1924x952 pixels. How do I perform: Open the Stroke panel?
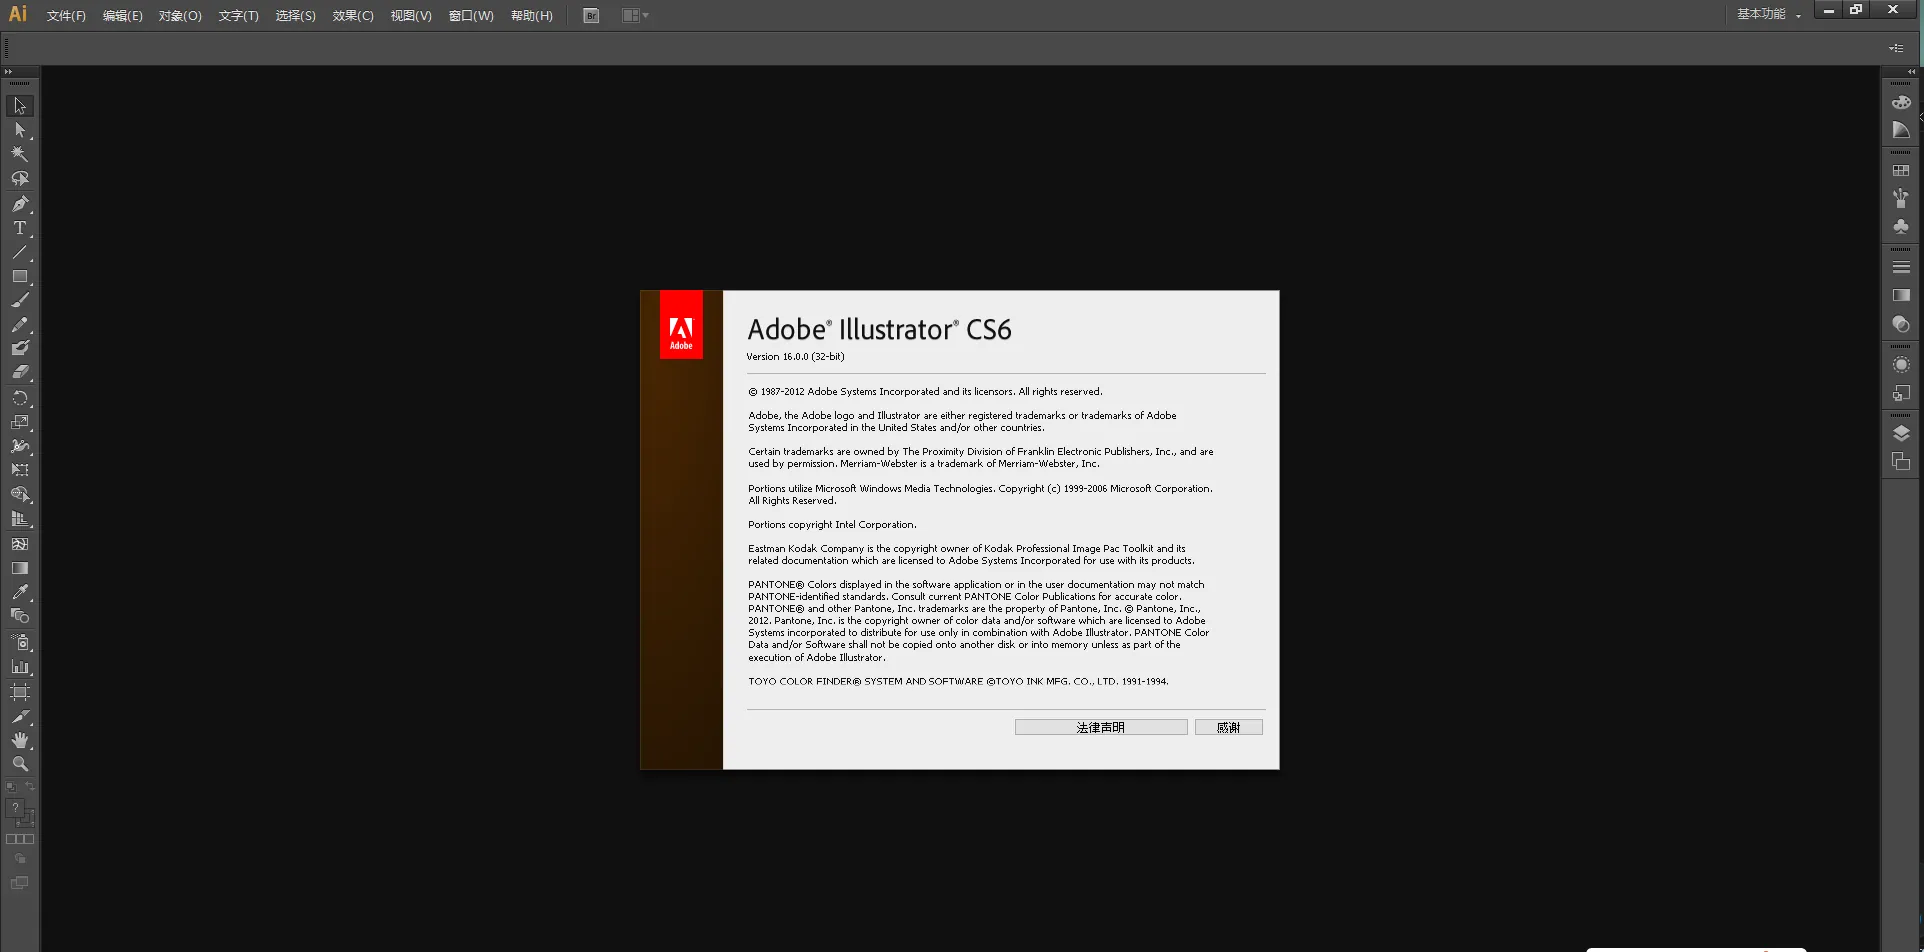[1901, 268]
